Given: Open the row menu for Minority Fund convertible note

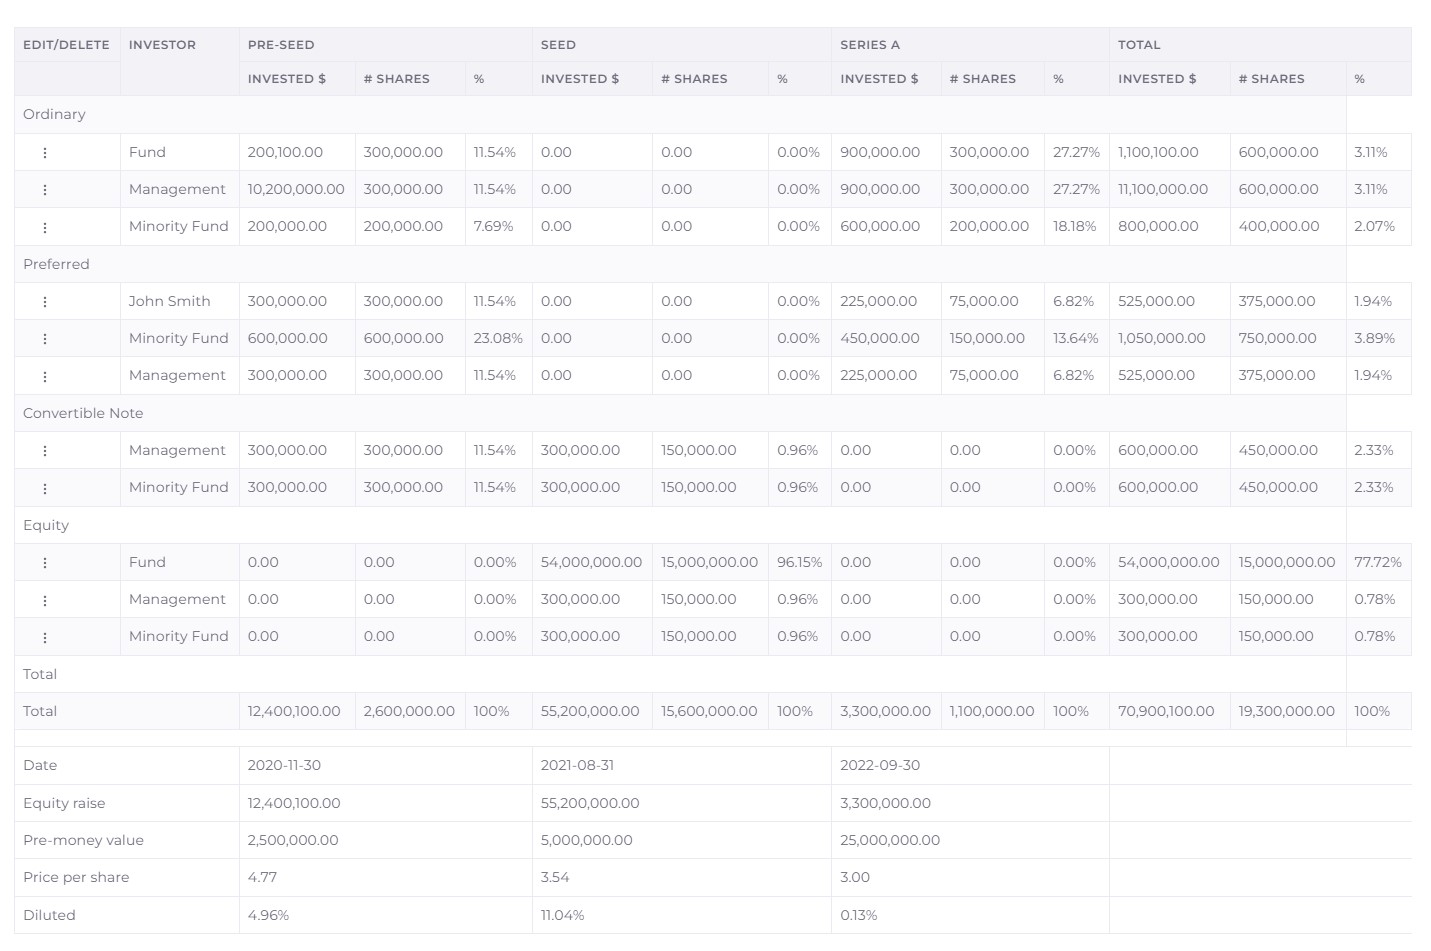Looking at the screenshot, I should click(46, 487).
